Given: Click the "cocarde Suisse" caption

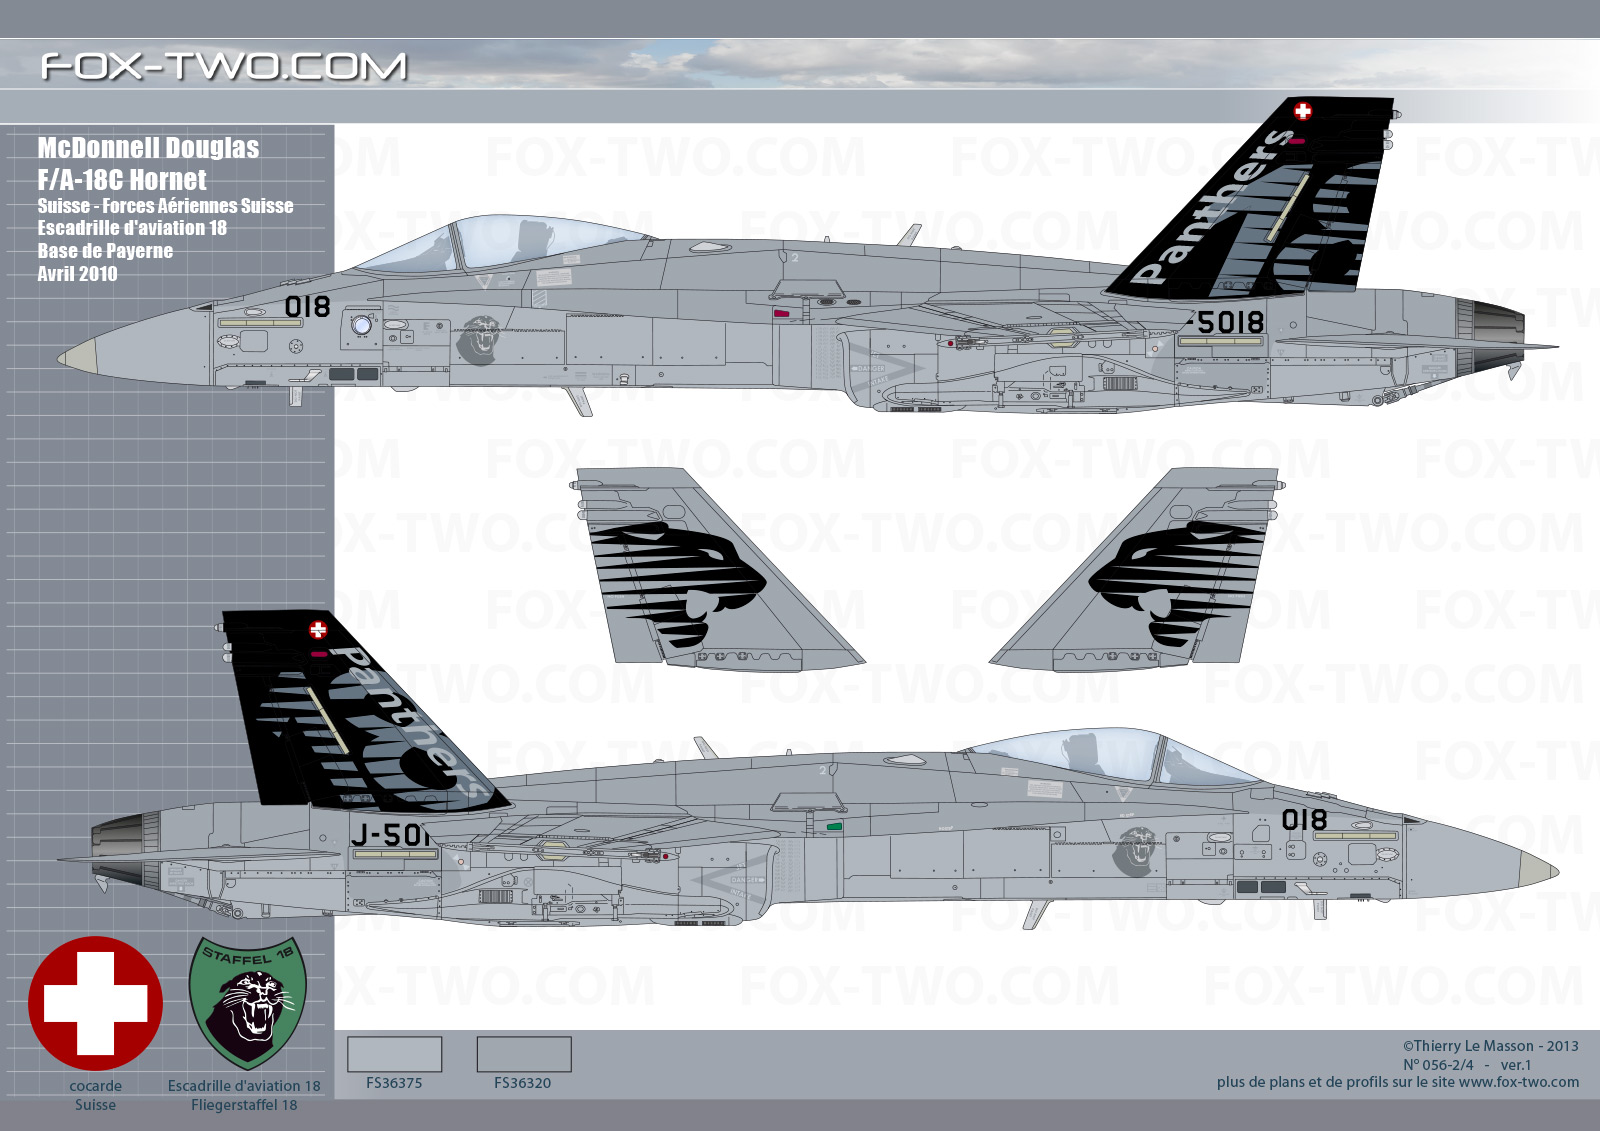Looking at the screenshot, I should coord(95,1095).
